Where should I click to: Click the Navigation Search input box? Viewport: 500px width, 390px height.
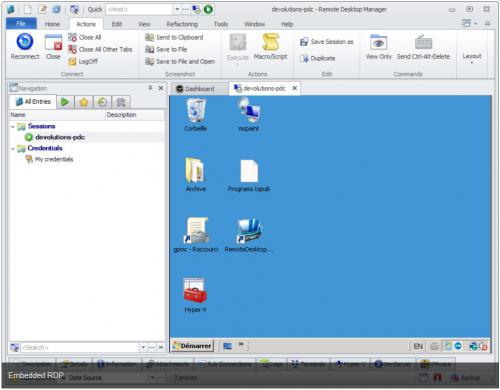click(x=80, y=348)
